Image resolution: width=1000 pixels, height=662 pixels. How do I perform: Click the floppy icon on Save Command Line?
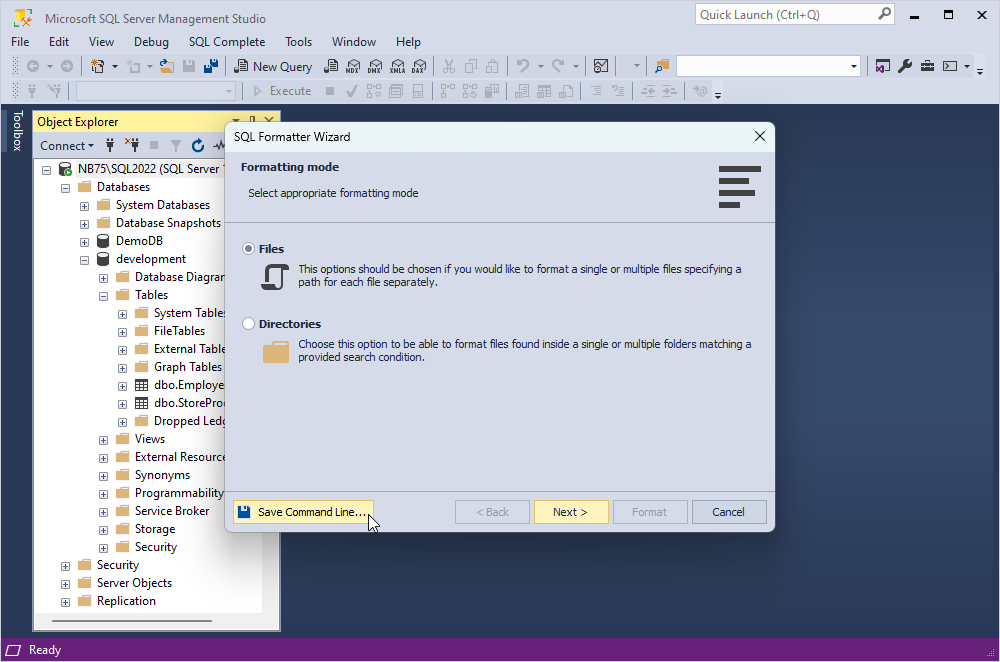click(244, 511)
